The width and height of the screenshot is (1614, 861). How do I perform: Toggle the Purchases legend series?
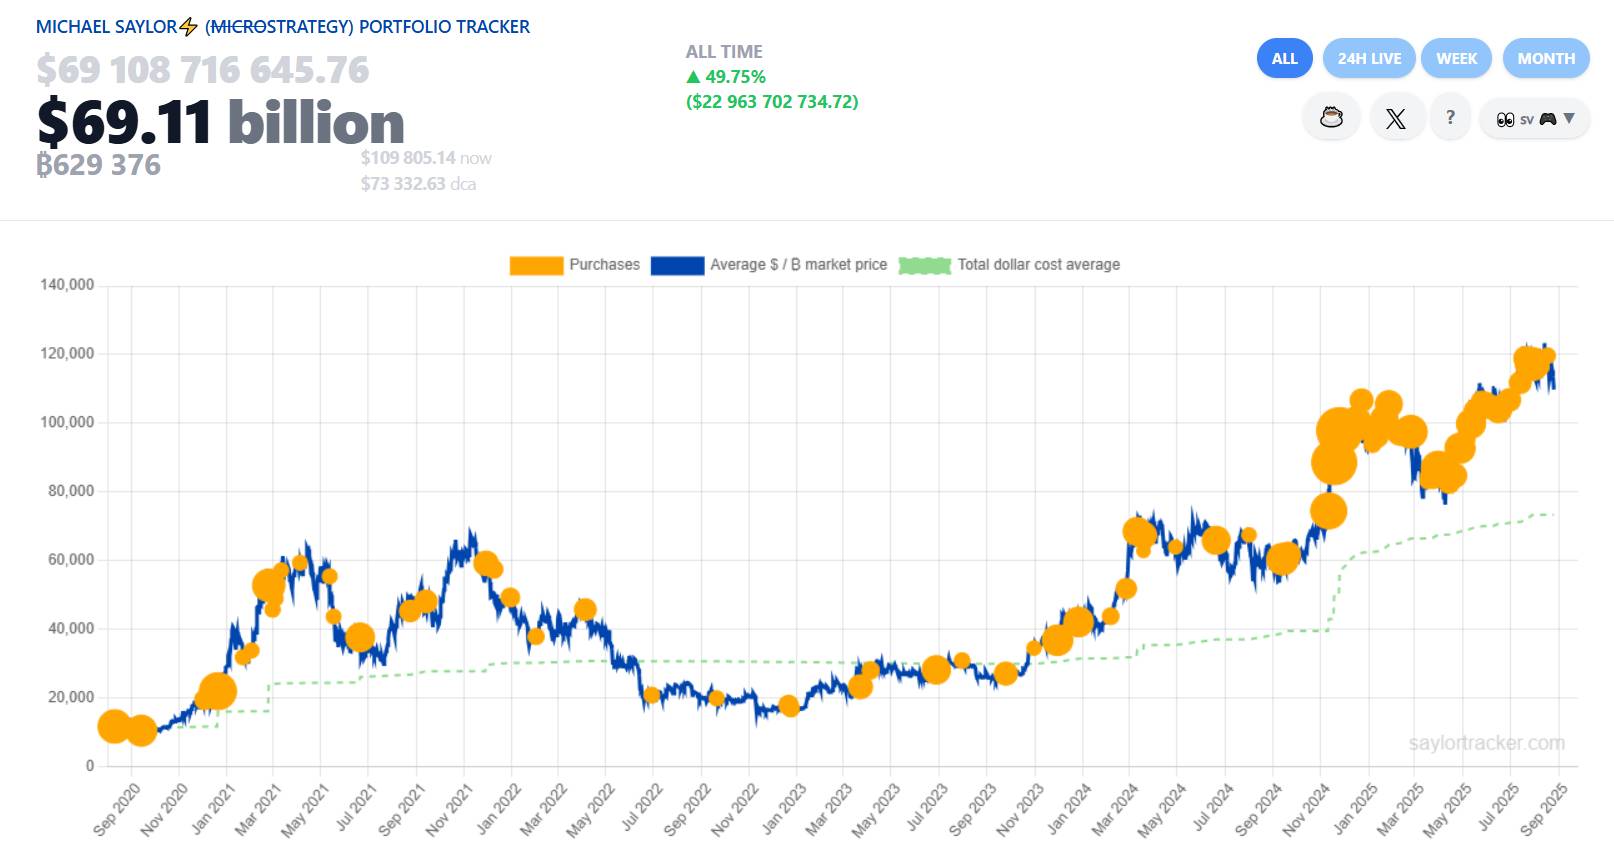575,265
